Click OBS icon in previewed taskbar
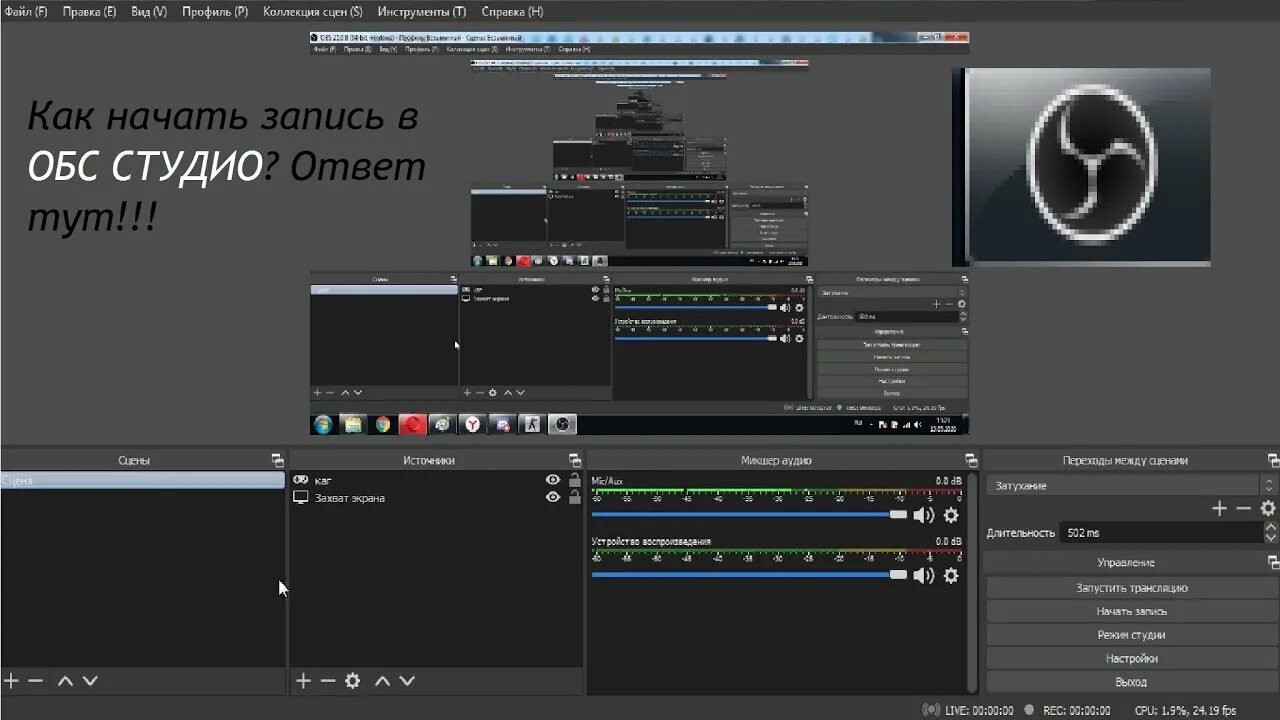The image size is (1280, 720). [x=563, y=424]
